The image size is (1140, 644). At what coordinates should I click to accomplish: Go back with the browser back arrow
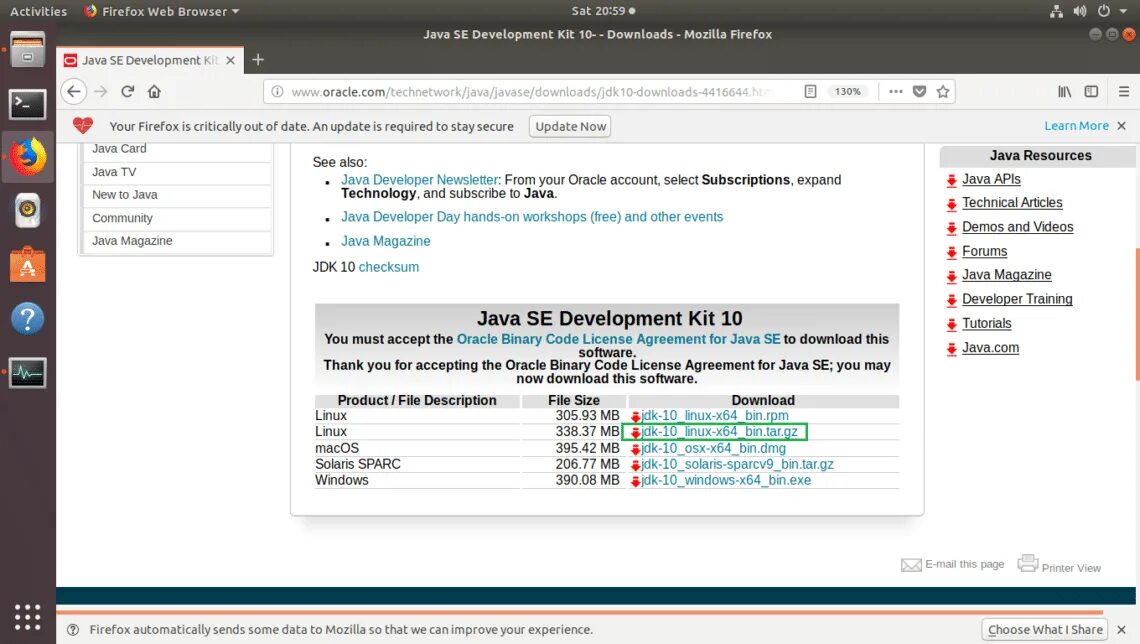73,92
